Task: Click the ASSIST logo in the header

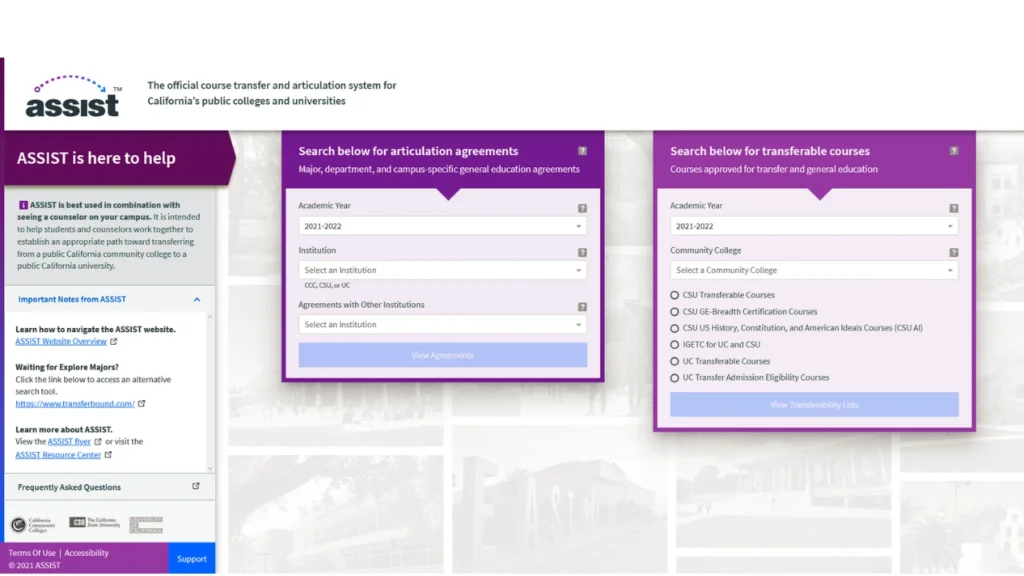Action: click(x=73, y=97)
